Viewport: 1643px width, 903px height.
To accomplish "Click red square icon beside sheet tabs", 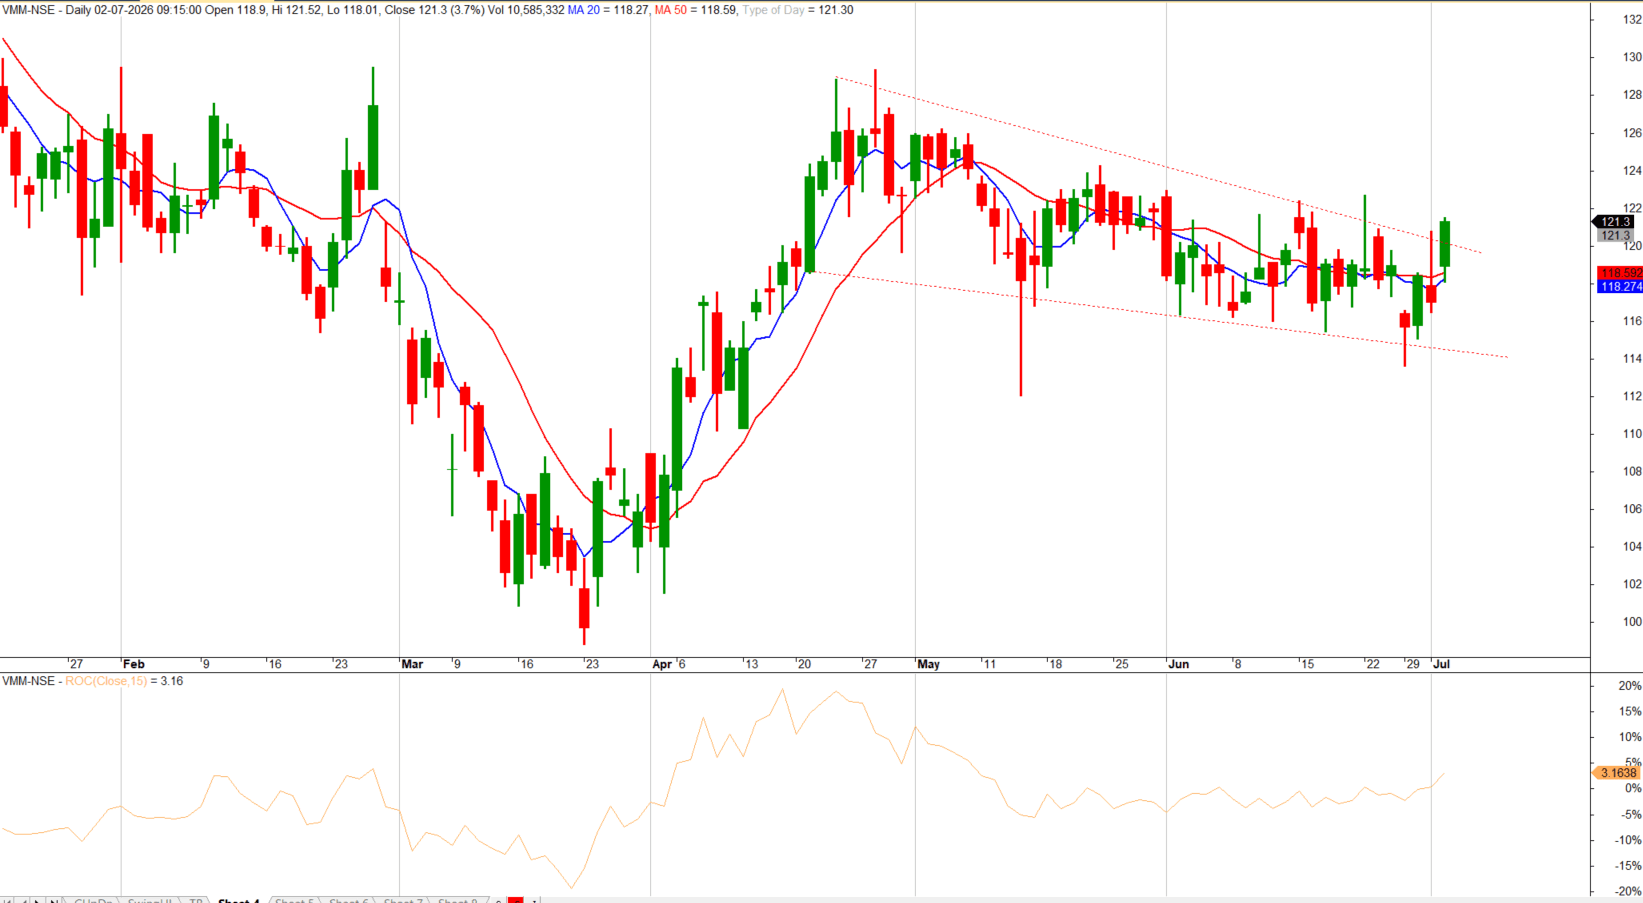I will [x=516, y=900].
